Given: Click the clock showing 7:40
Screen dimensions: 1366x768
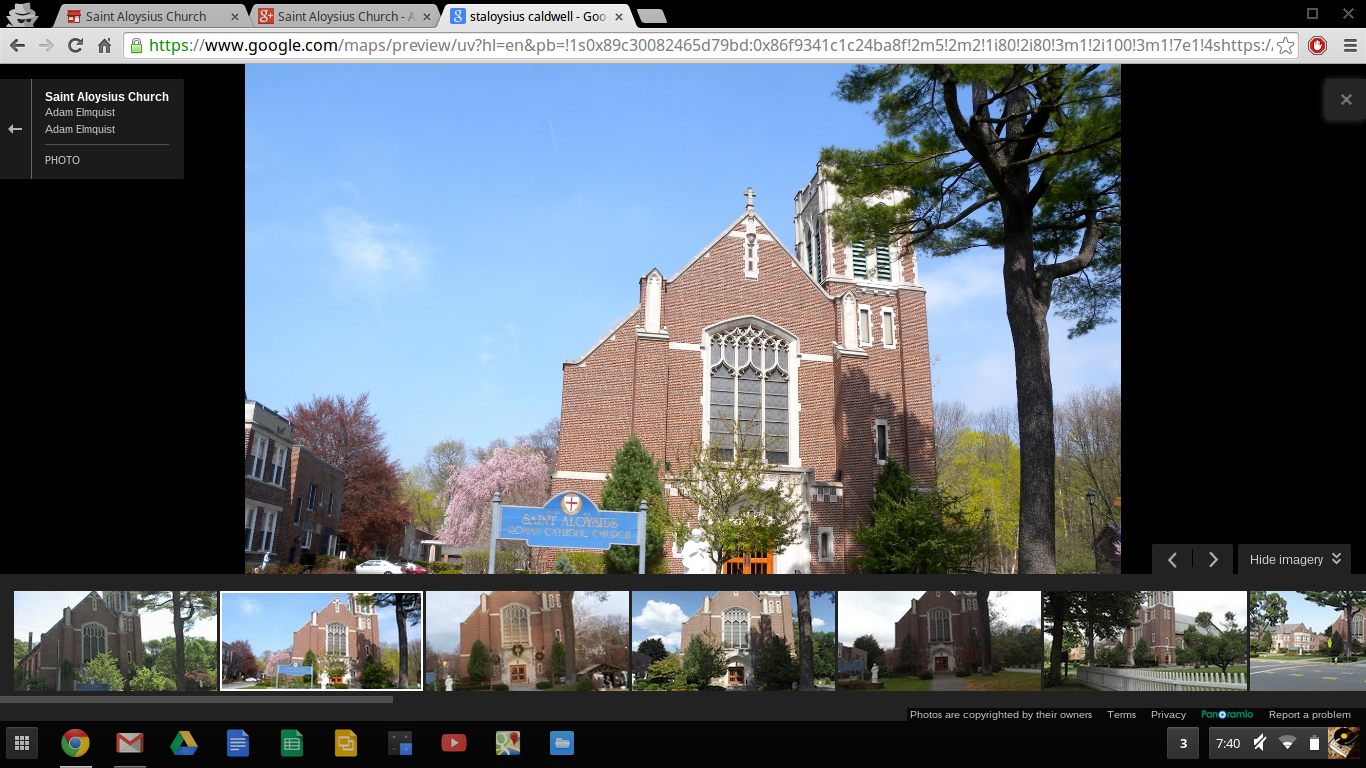Looking at the screenshot, I should click(x=1227, y=743).
